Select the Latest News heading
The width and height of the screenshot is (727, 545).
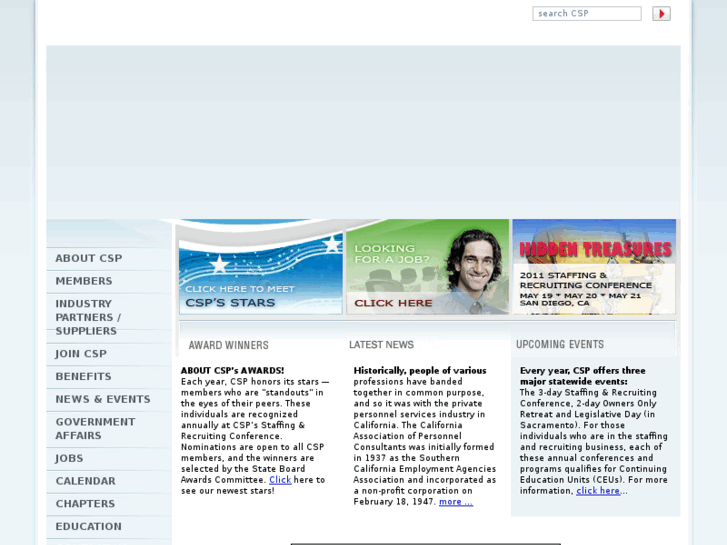coord(381,345)
